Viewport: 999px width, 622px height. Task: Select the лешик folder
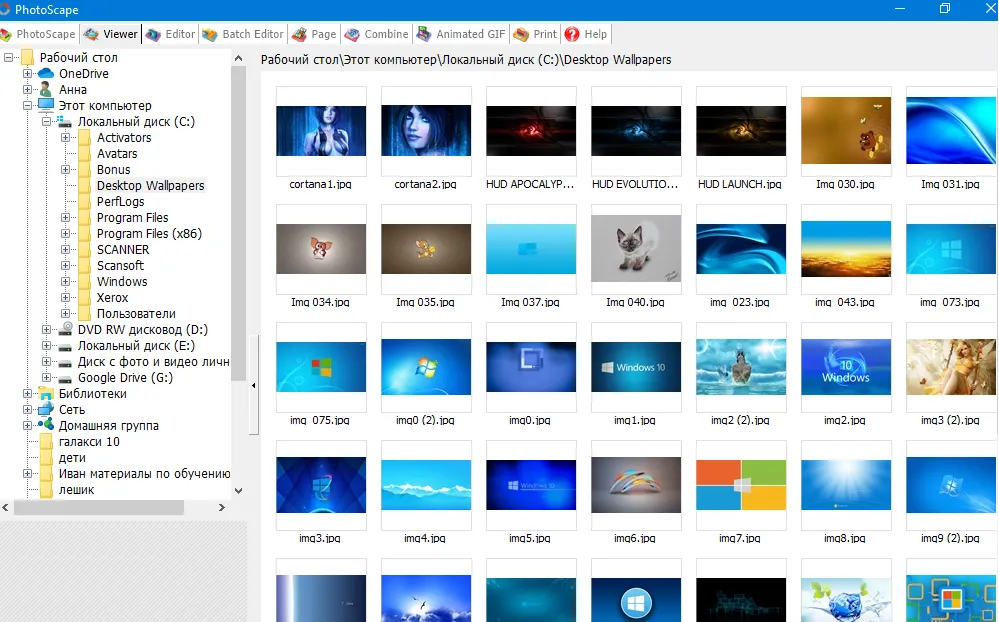coord(76,489)
